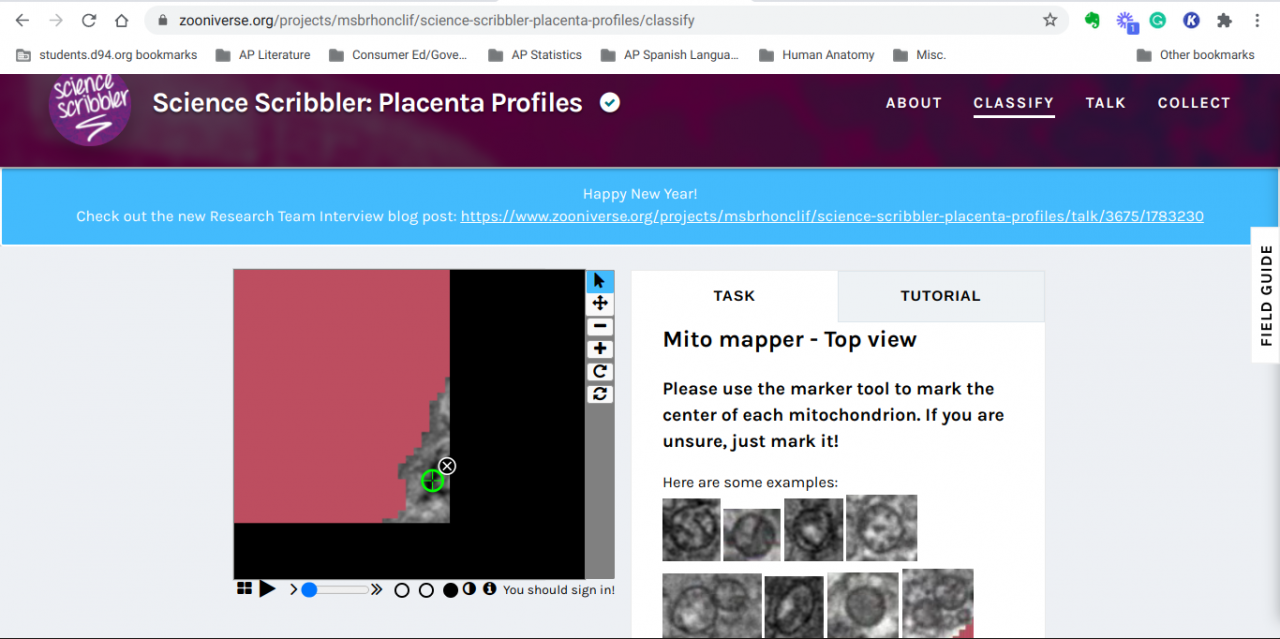Select the pan/move image tool
The height and width of the screenshot is (639, 1280).
pyautogui.click(x=599, y=303)
